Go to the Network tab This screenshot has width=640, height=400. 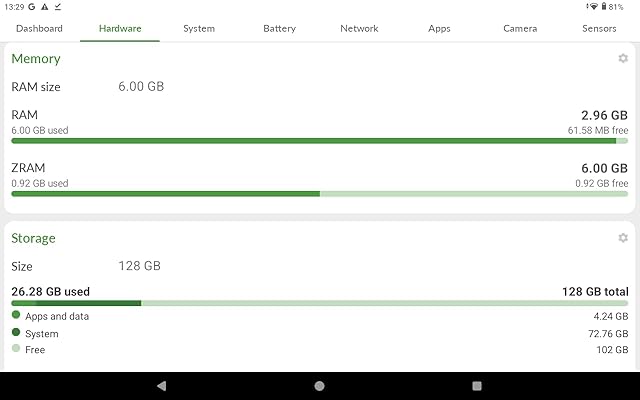click(359, 29)
